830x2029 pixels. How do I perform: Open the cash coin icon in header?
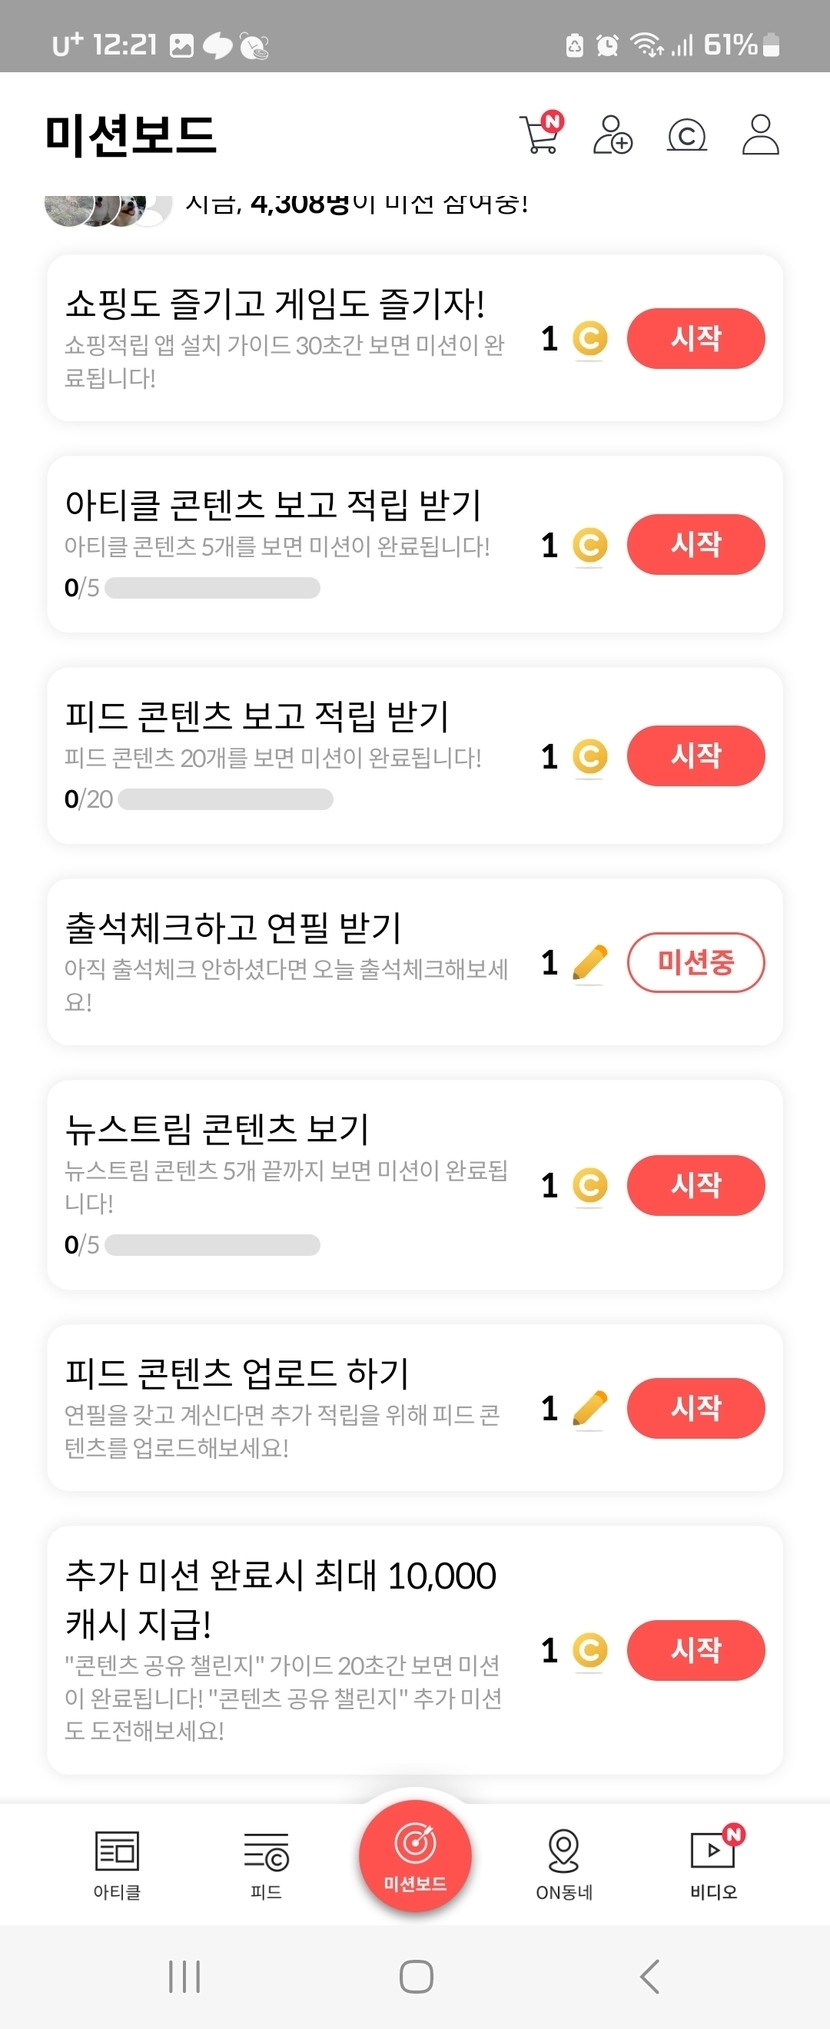click(686, 134)
